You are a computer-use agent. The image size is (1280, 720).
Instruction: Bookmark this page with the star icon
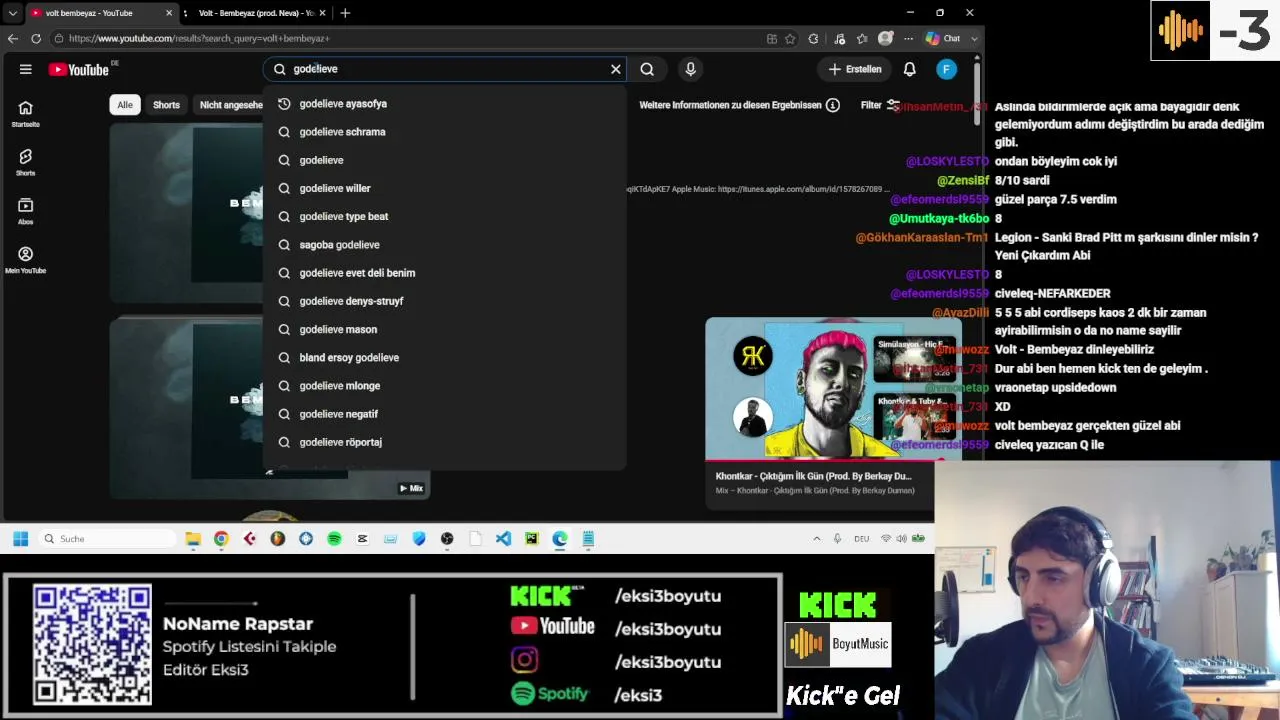pos(790,38)
